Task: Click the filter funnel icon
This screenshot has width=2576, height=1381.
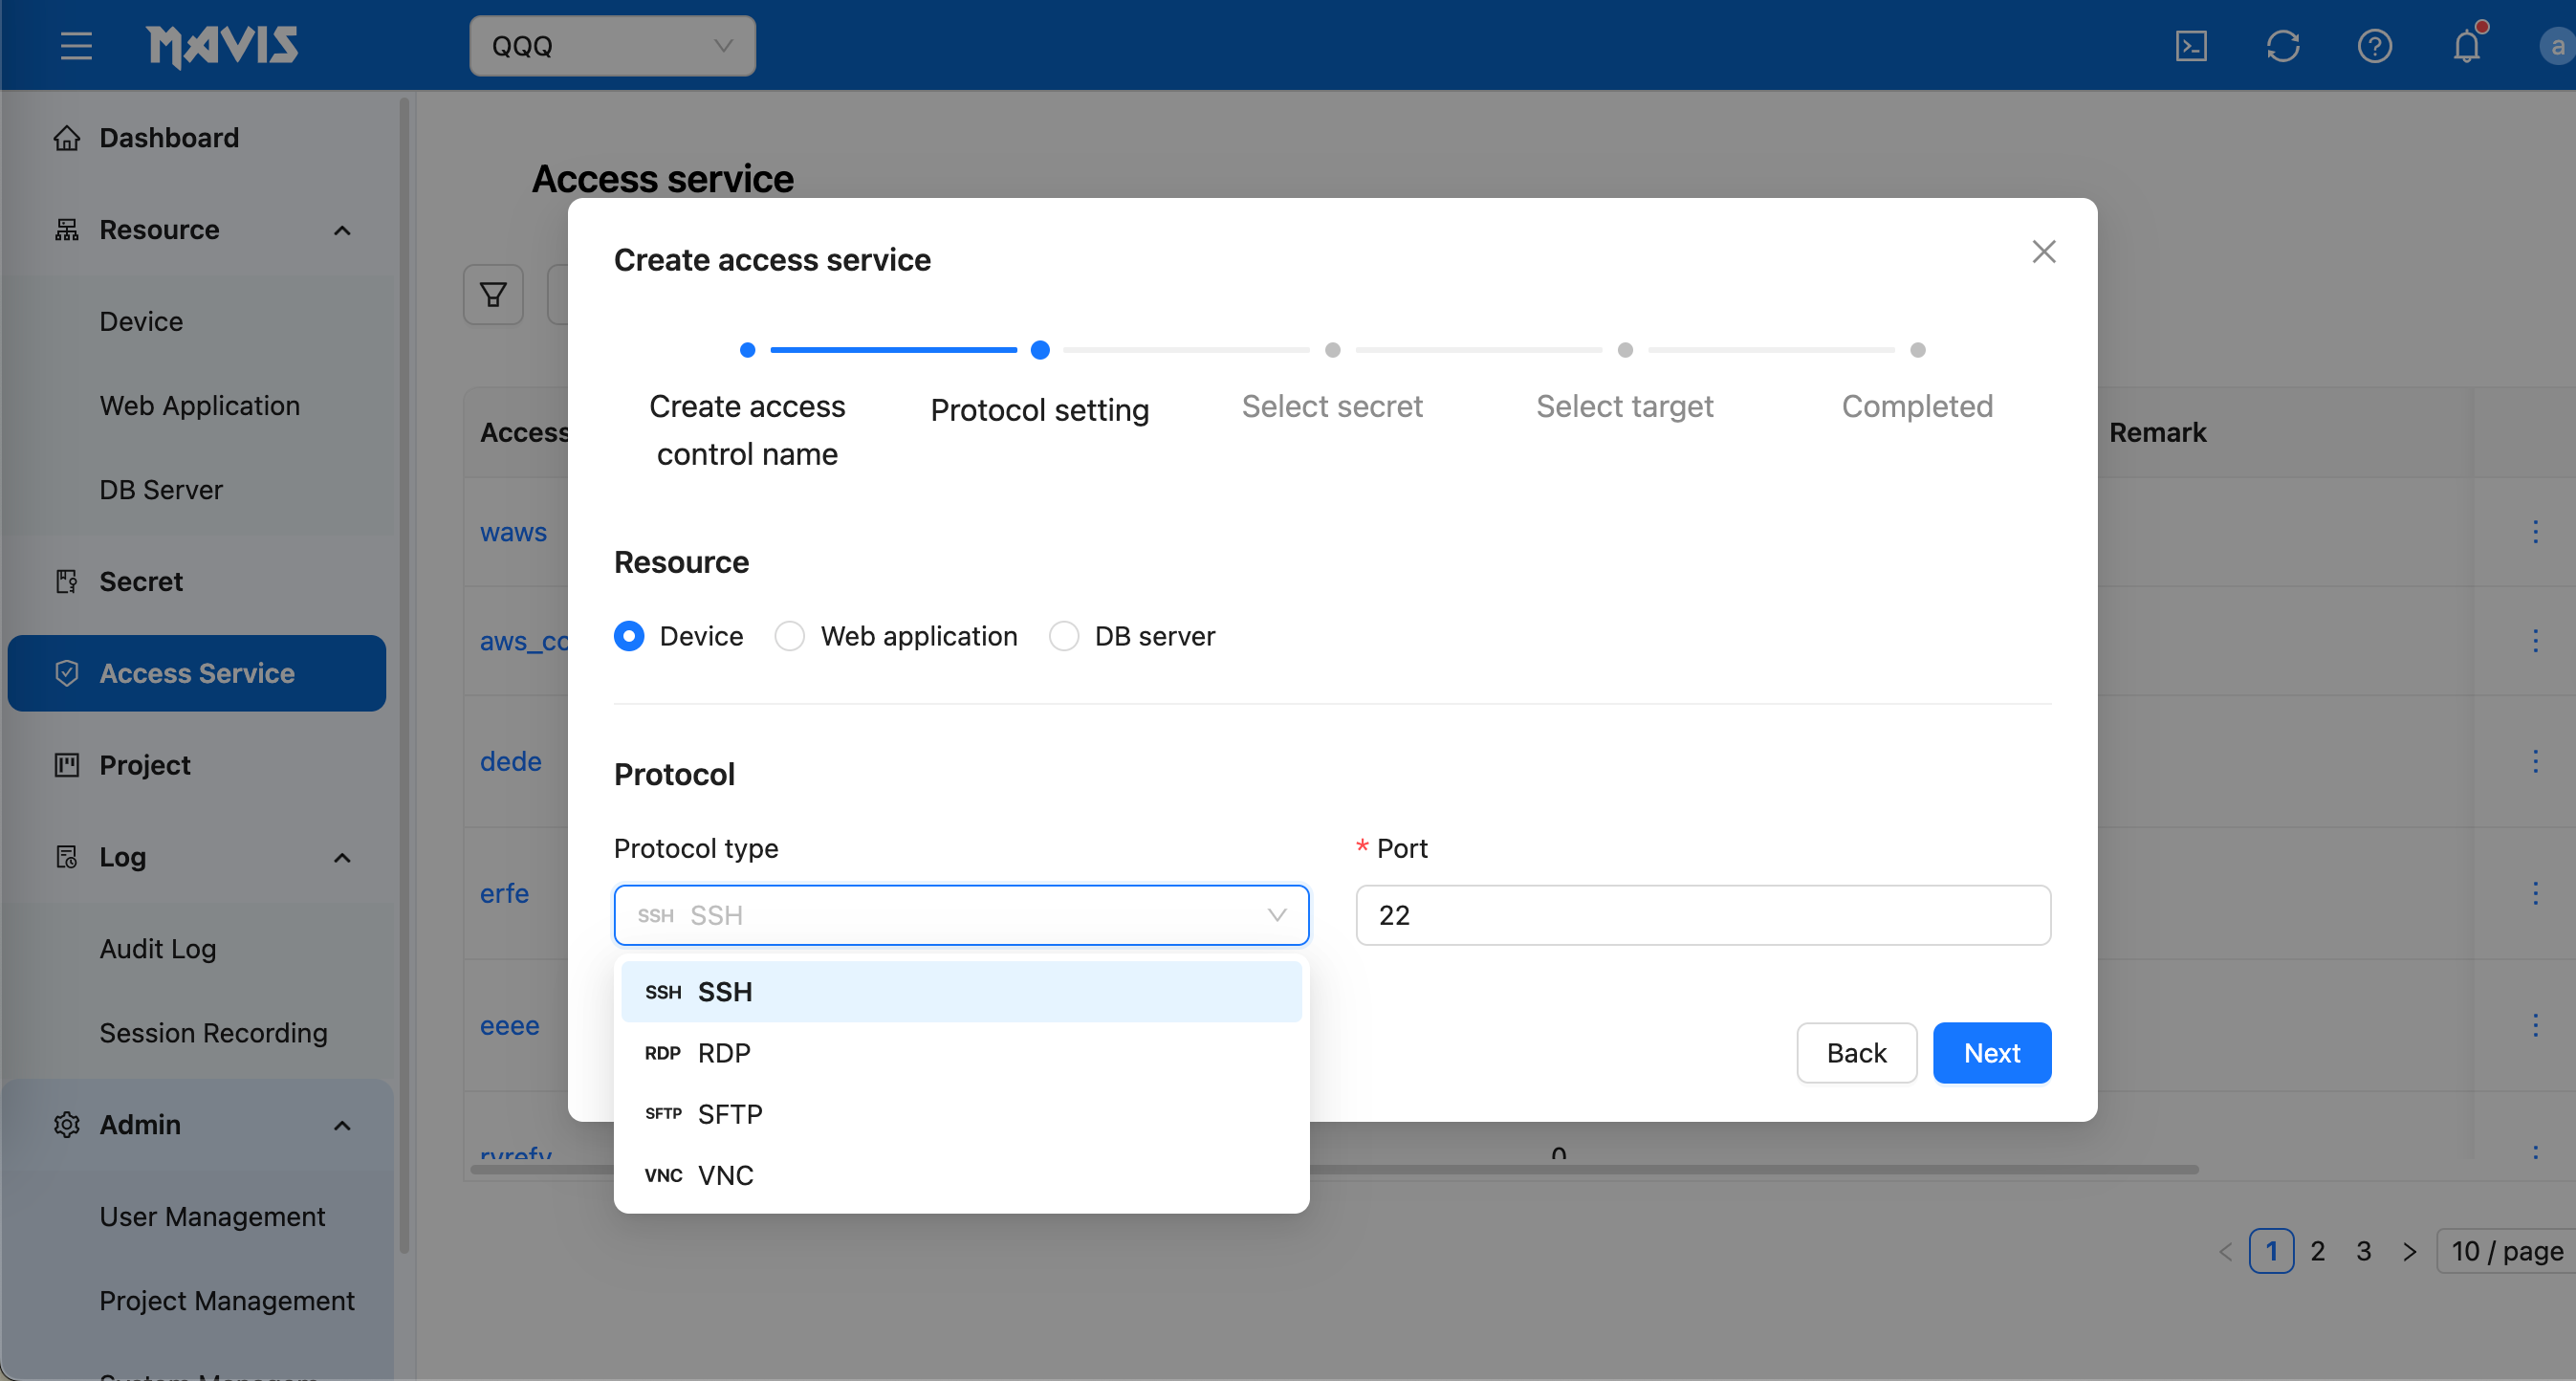Action: pyautogui.click(x=493, y=294)
